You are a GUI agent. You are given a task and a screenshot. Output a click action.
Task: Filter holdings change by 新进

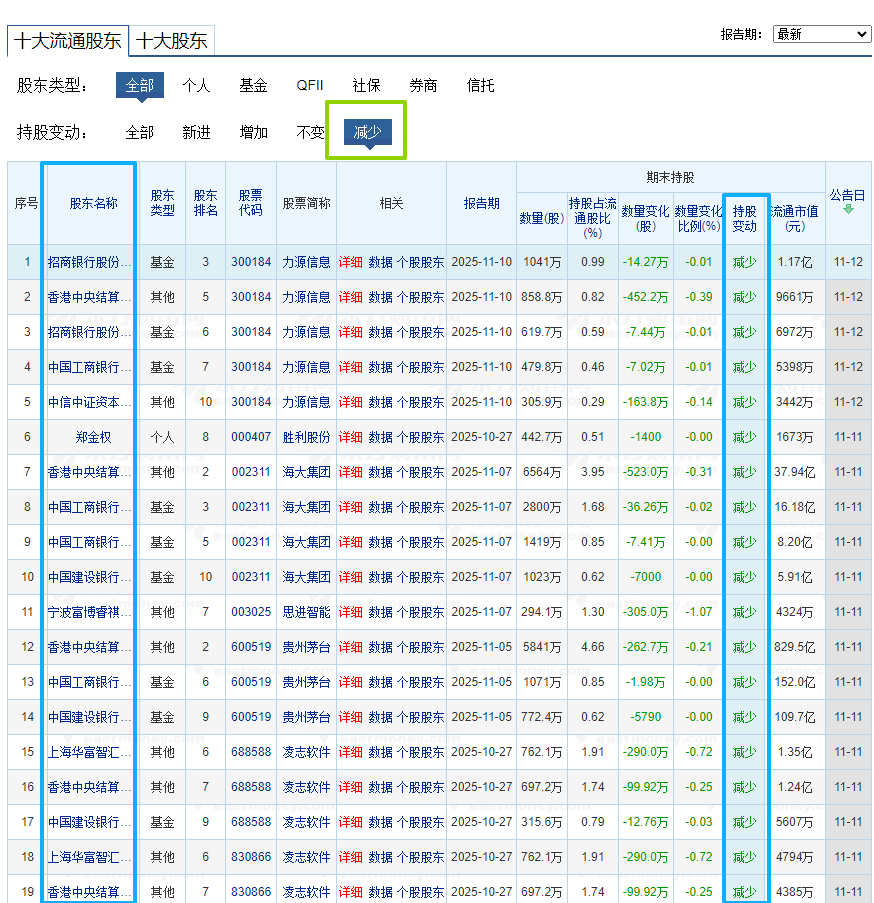click(x=196, y=133)
